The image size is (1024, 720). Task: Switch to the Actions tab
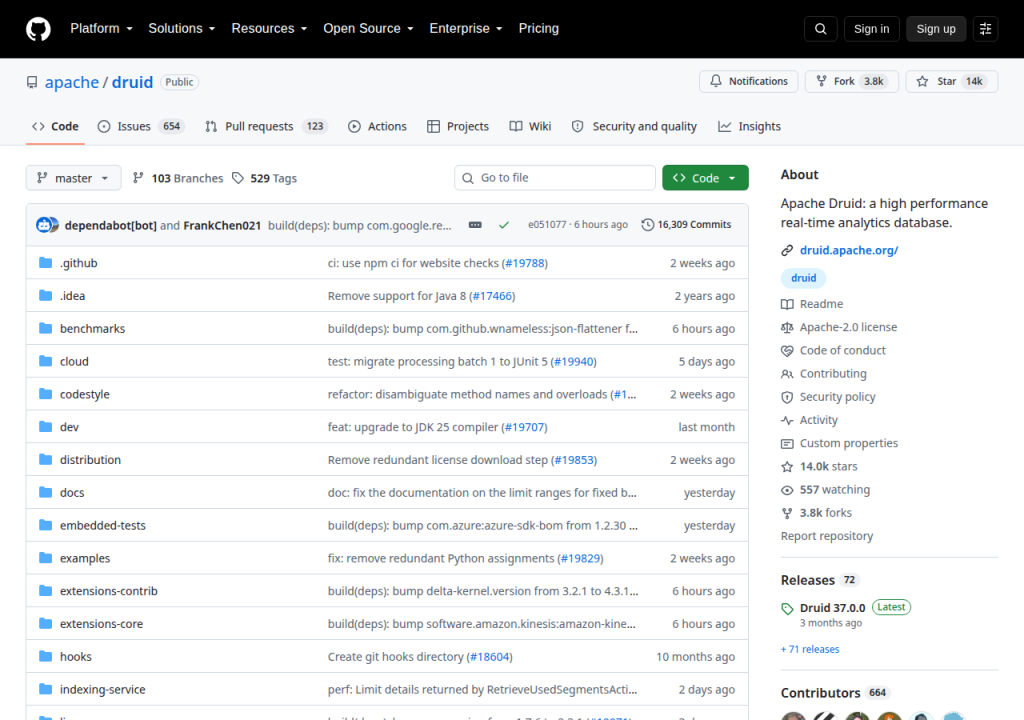pos(377,126)
